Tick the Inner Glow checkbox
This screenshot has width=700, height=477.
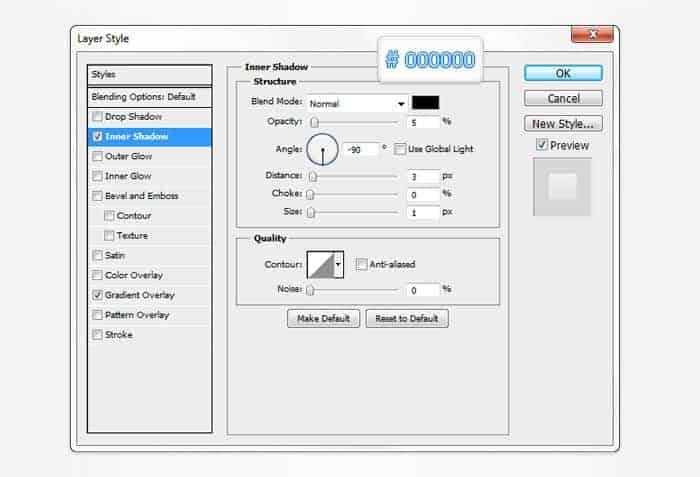pos(97,176)
